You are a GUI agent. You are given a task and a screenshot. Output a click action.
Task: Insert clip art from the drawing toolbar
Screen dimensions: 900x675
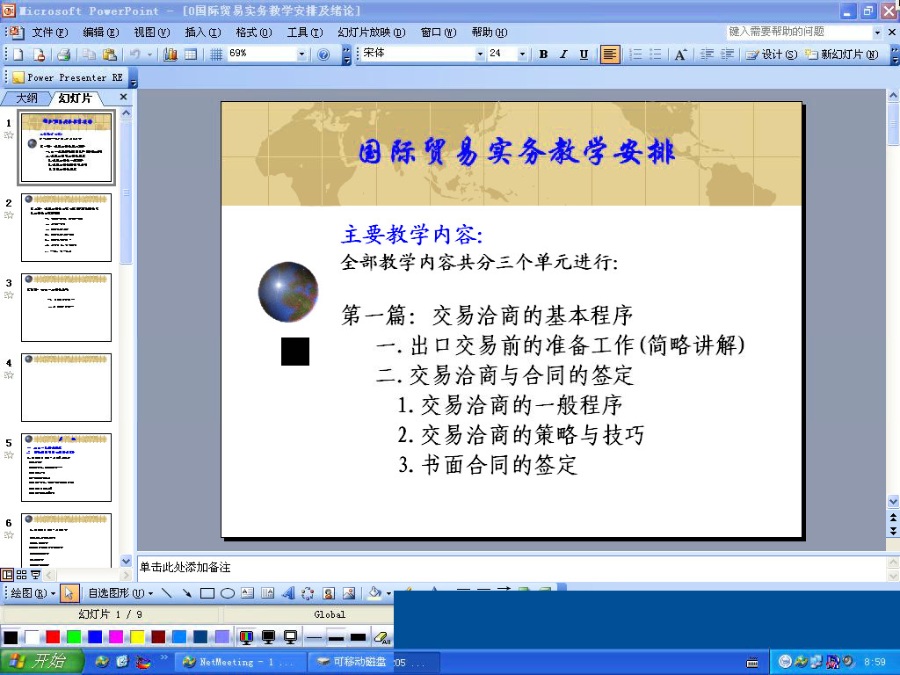click(x=328, y=593)
